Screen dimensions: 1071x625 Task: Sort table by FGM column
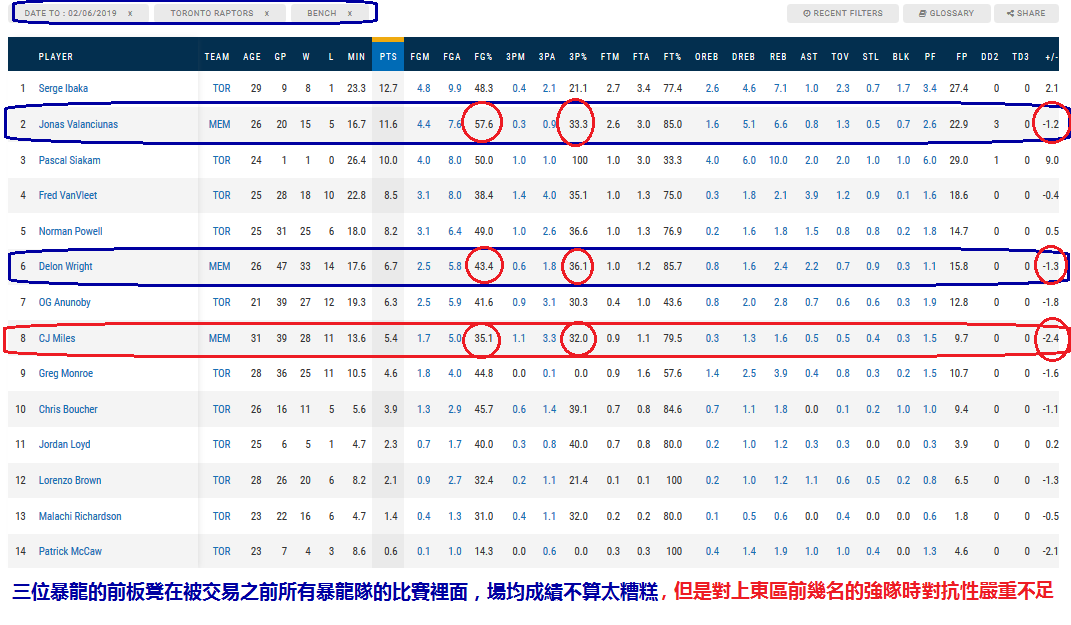419,57
